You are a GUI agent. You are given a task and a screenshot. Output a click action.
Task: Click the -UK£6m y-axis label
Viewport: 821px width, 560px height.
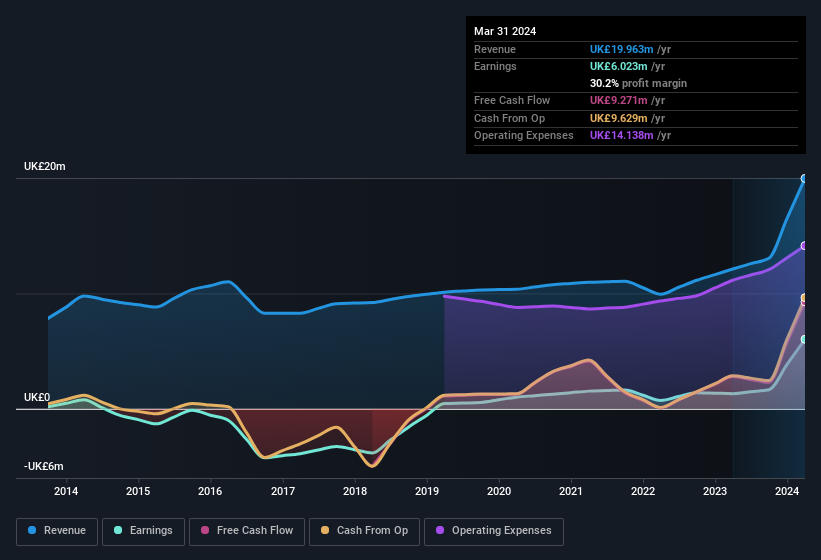click(x=43, y=466)
